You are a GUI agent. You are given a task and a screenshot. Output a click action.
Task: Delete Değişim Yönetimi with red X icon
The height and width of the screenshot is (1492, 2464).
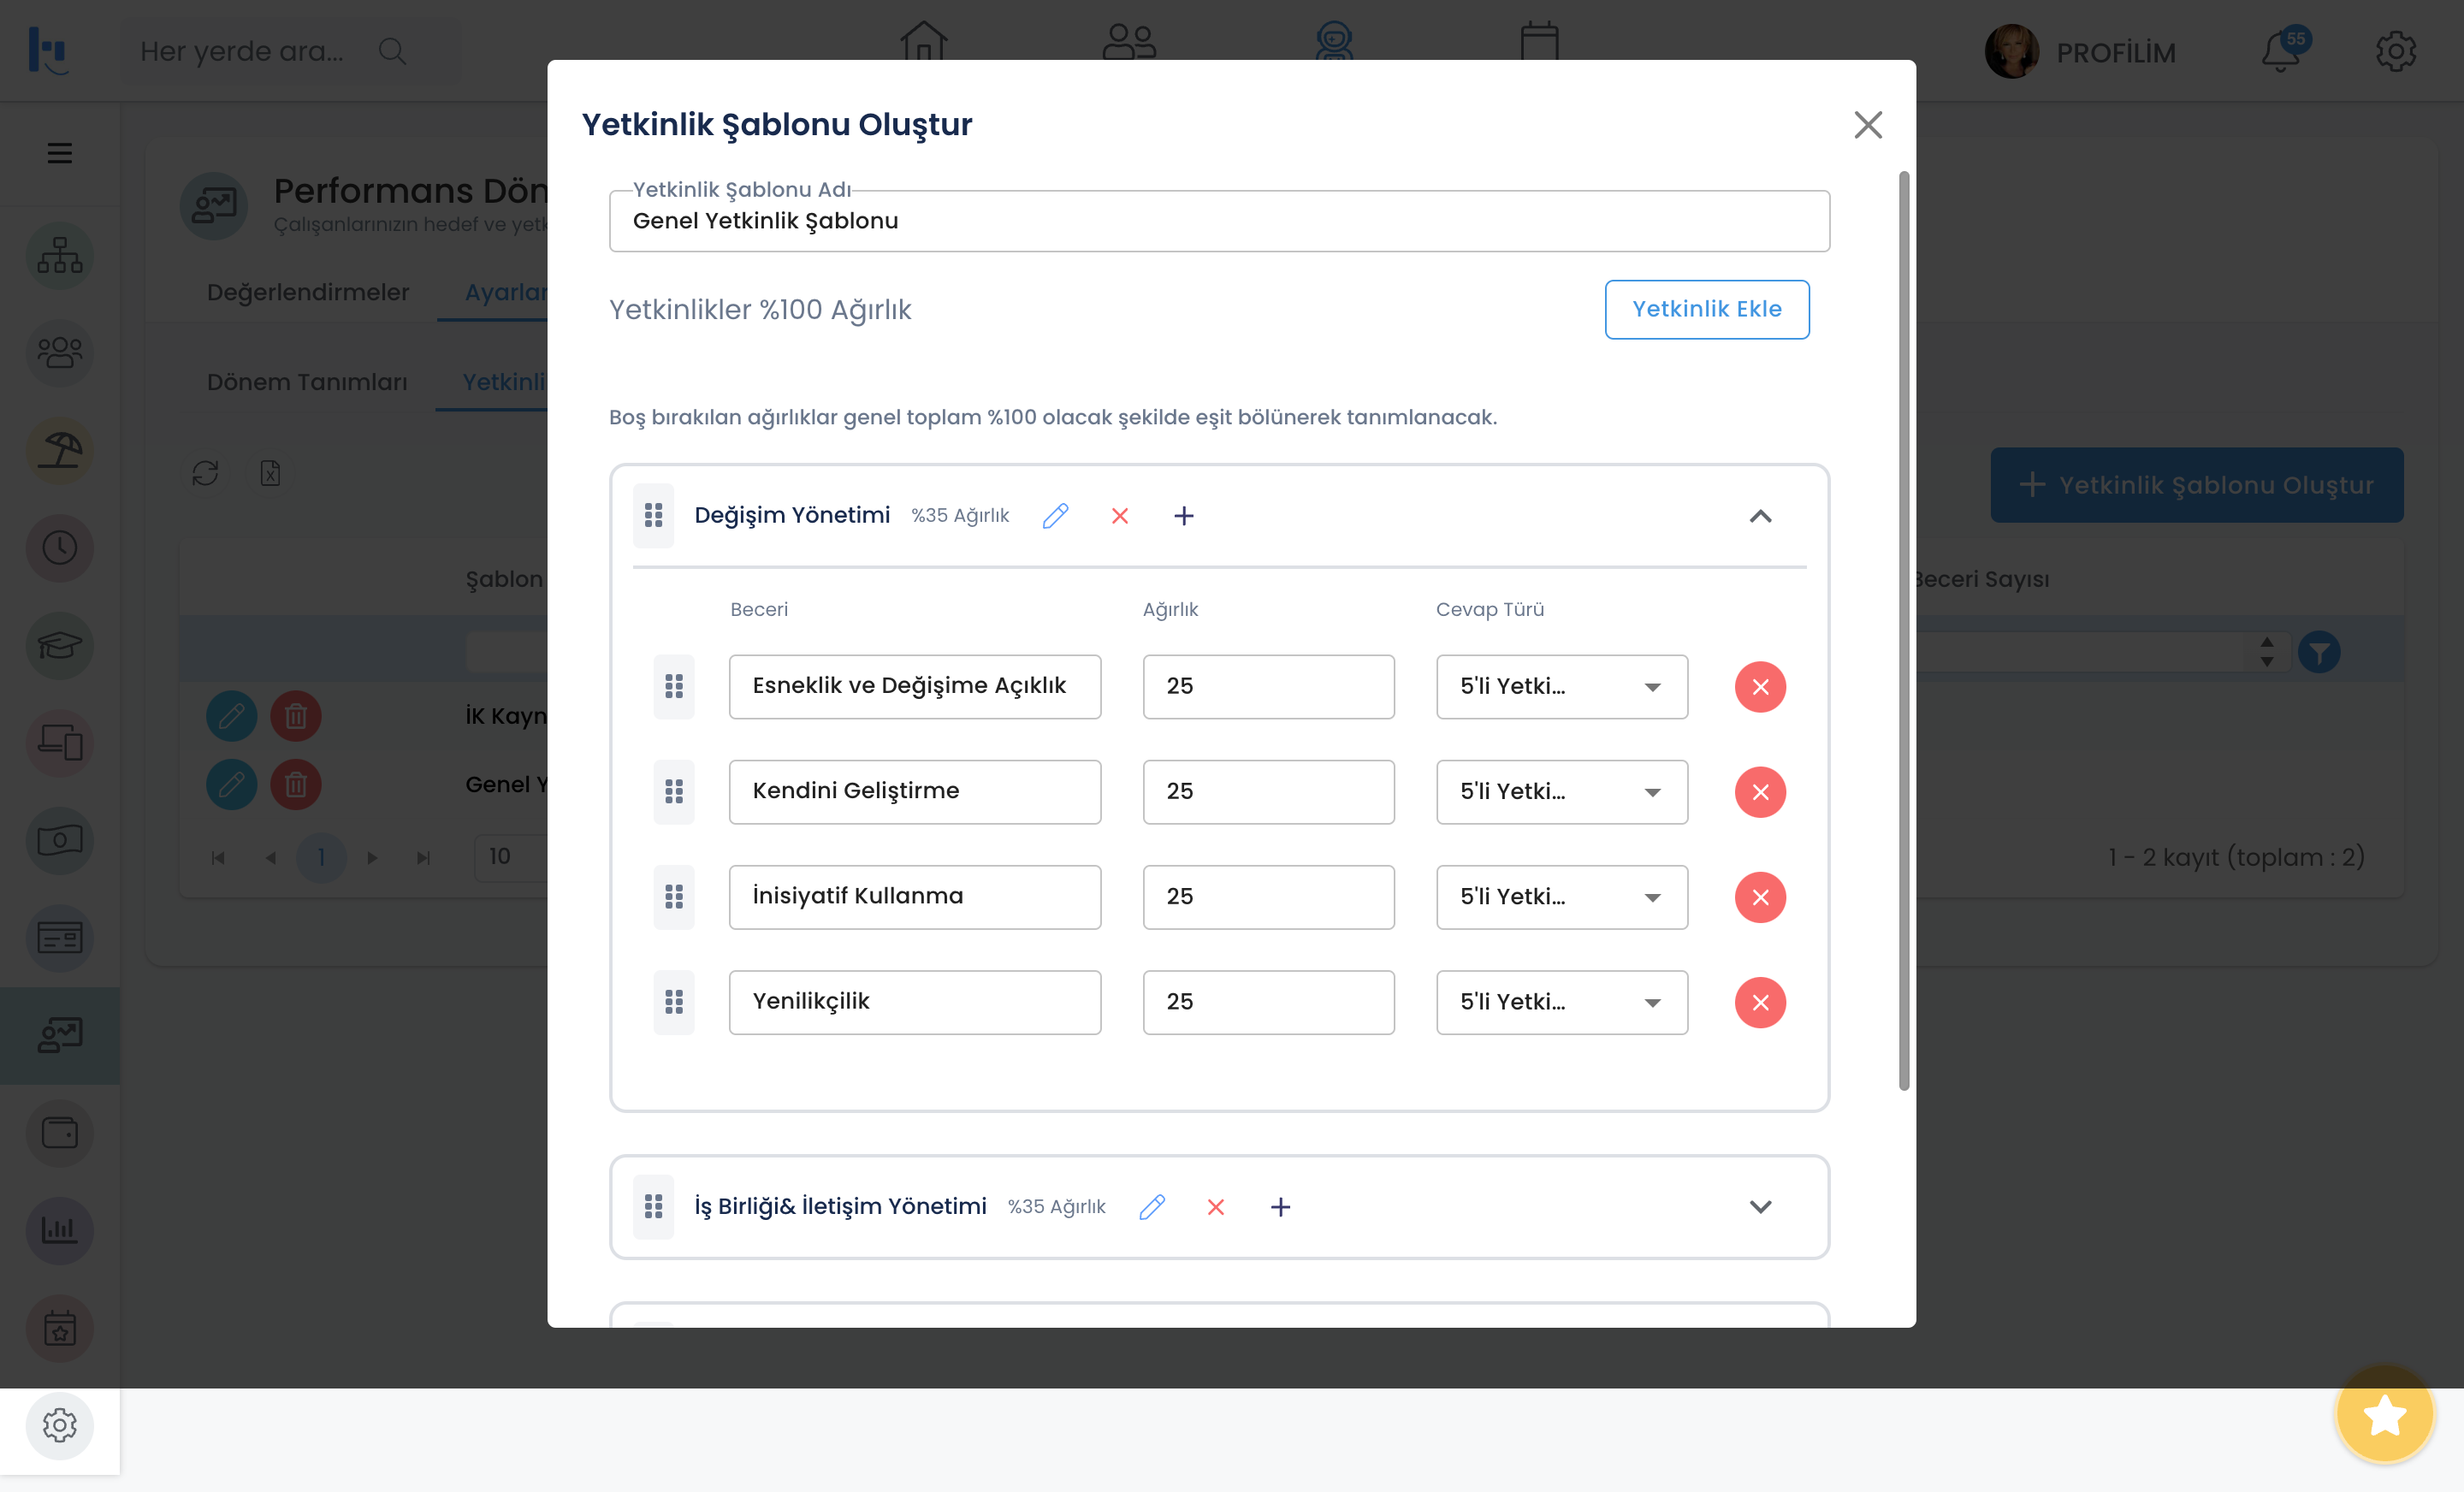click(x=1119, y=516)
